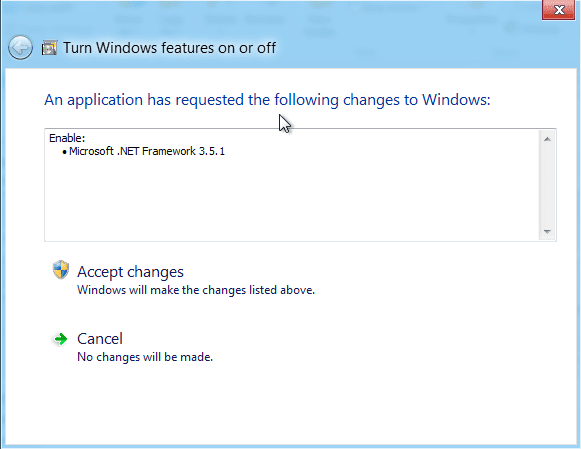Click the Windows Features title icon
The width and height of the screenshot is (581, 449).
49,48
